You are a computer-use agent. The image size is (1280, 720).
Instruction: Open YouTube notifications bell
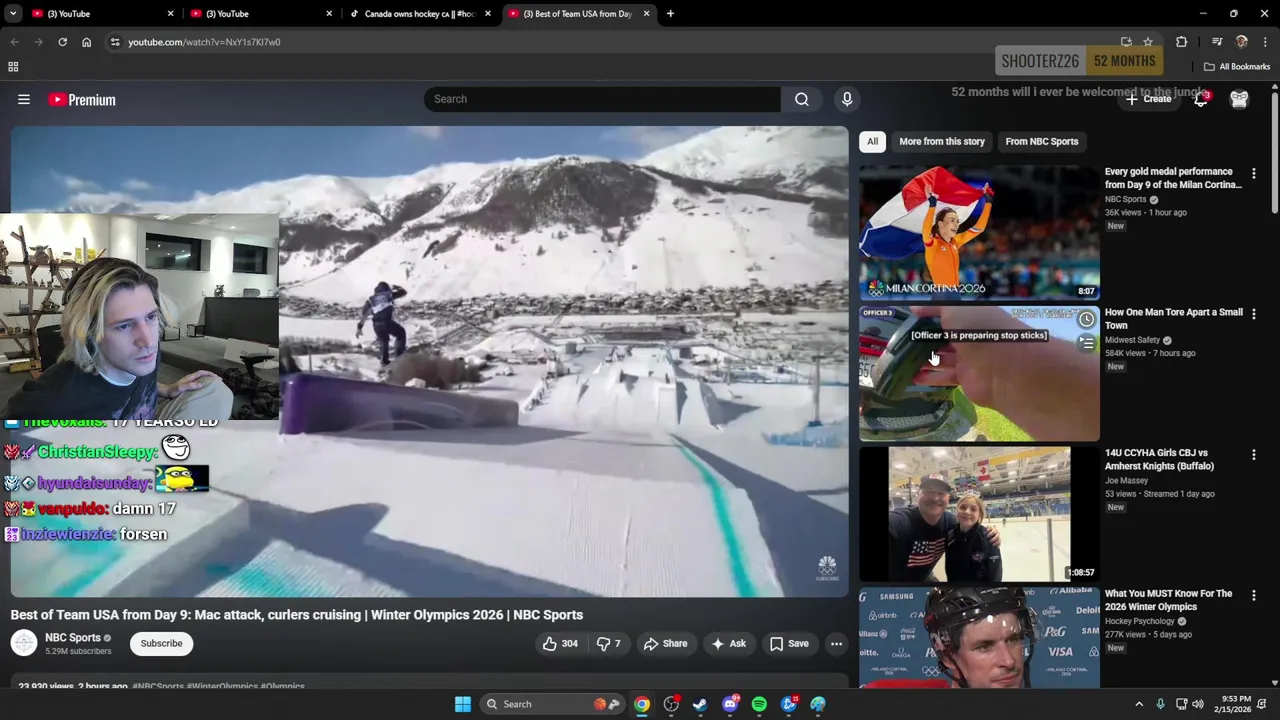pos(1201,99)
